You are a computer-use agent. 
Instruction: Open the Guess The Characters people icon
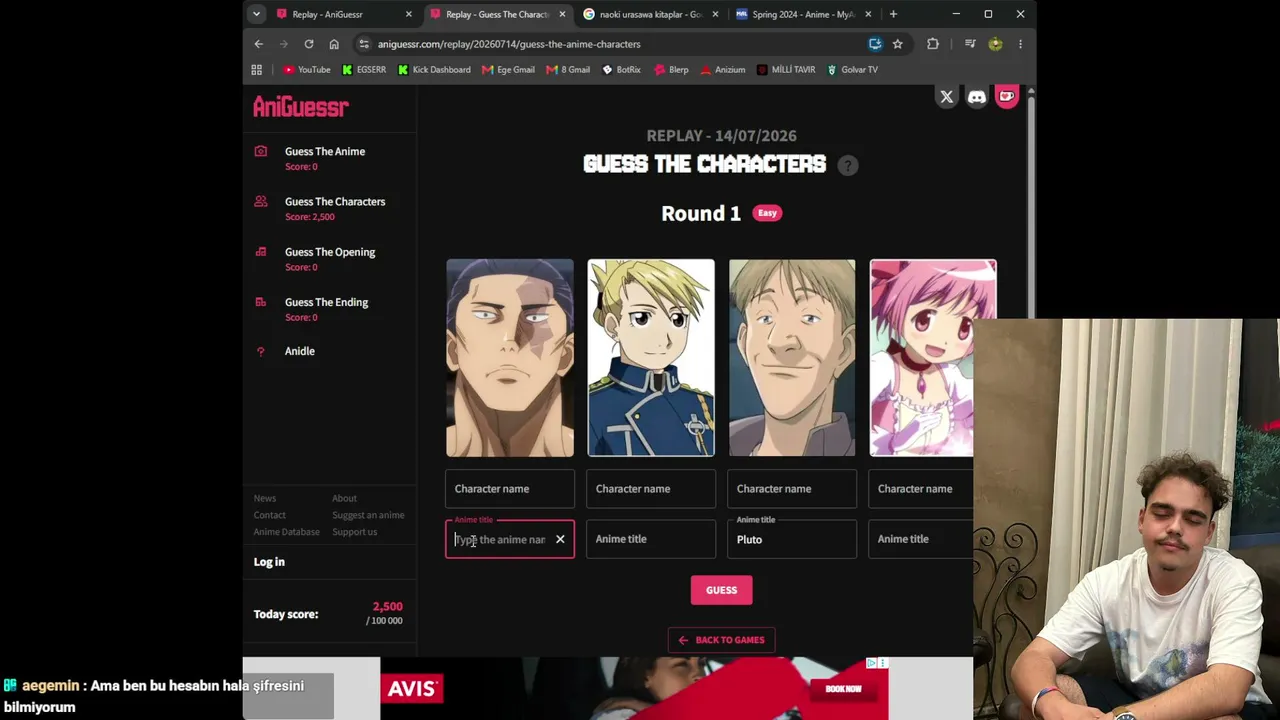(x=261, y=201)
